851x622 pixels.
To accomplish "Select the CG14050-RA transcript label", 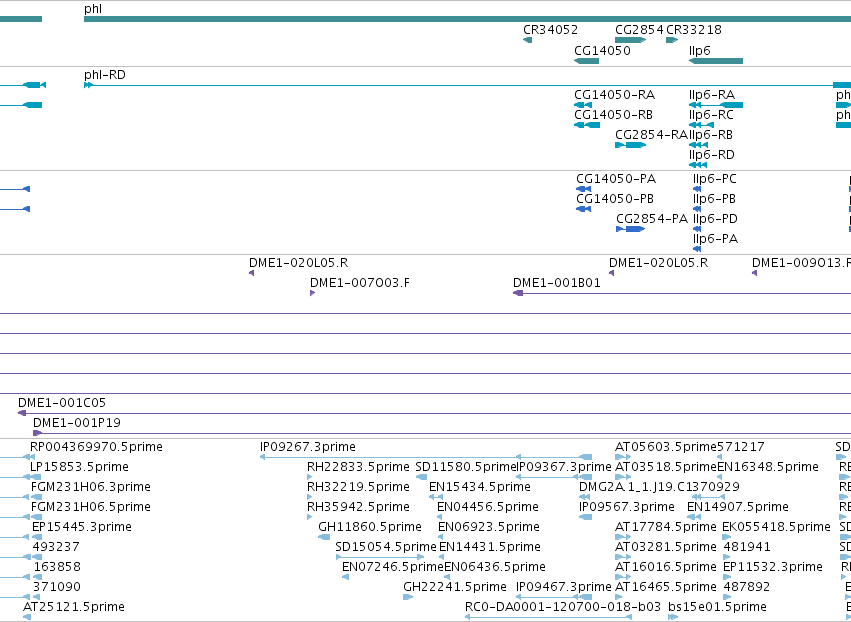I will pyautogui.click(x=615, y=95).
